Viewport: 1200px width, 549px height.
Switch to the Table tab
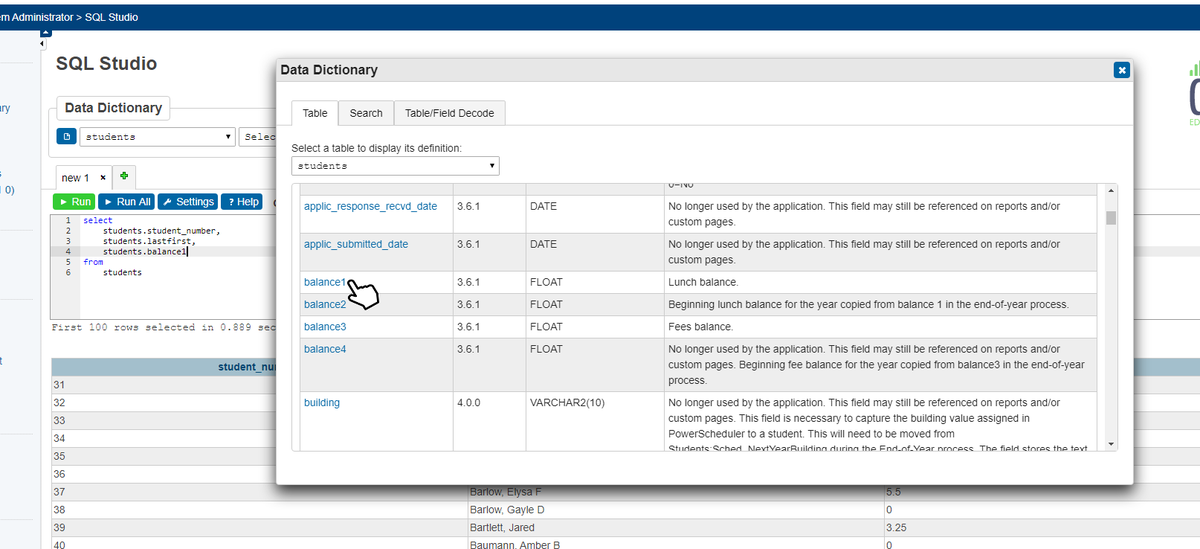point(314,113)
